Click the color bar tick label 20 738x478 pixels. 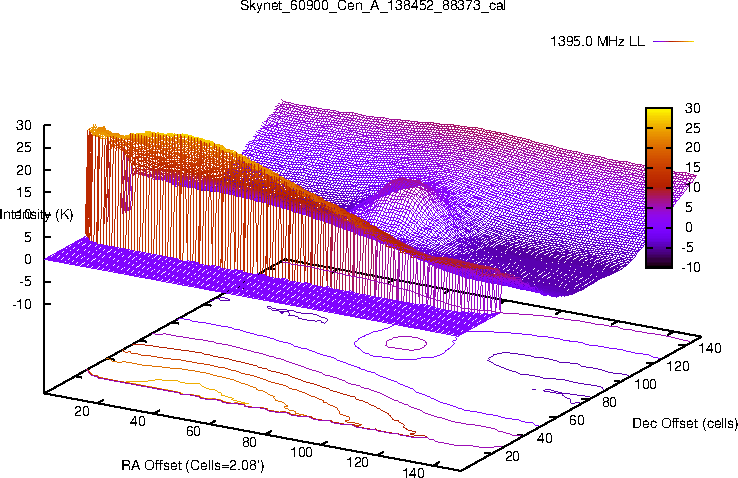click(692, 148)
